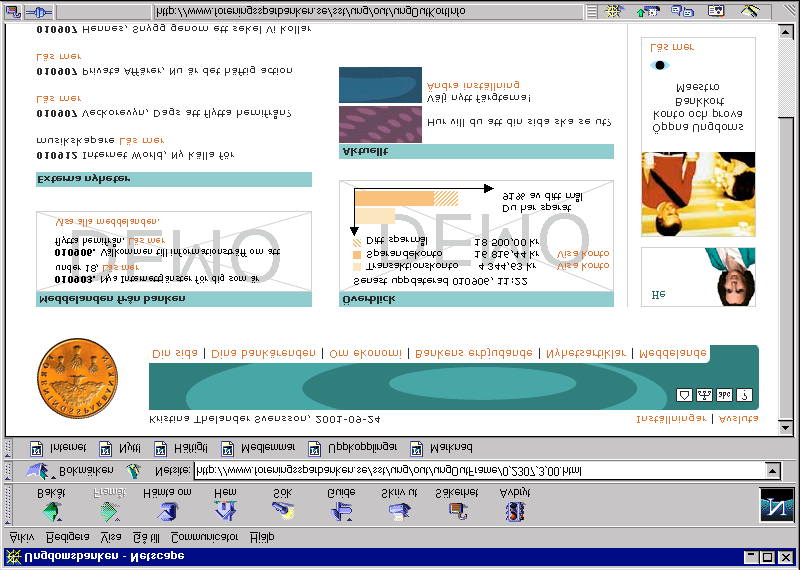Click into the Netsite URL field
Image resolution: width=800 pixels, height=570 pixels.
pos(480,470)
